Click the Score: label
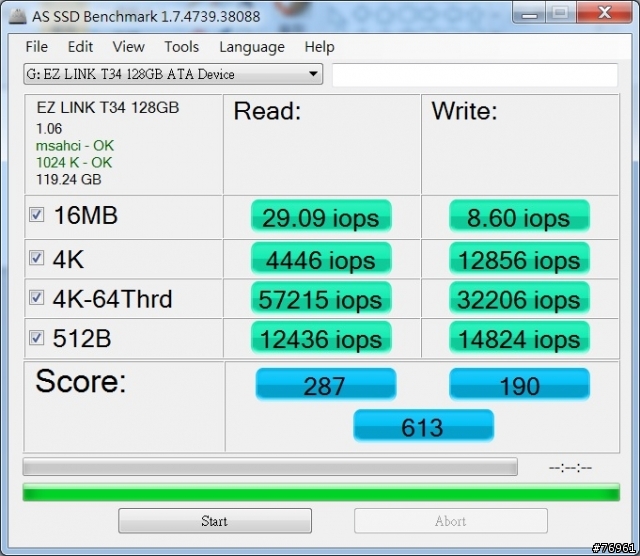 pyautogui.click(x=81, y=381)
